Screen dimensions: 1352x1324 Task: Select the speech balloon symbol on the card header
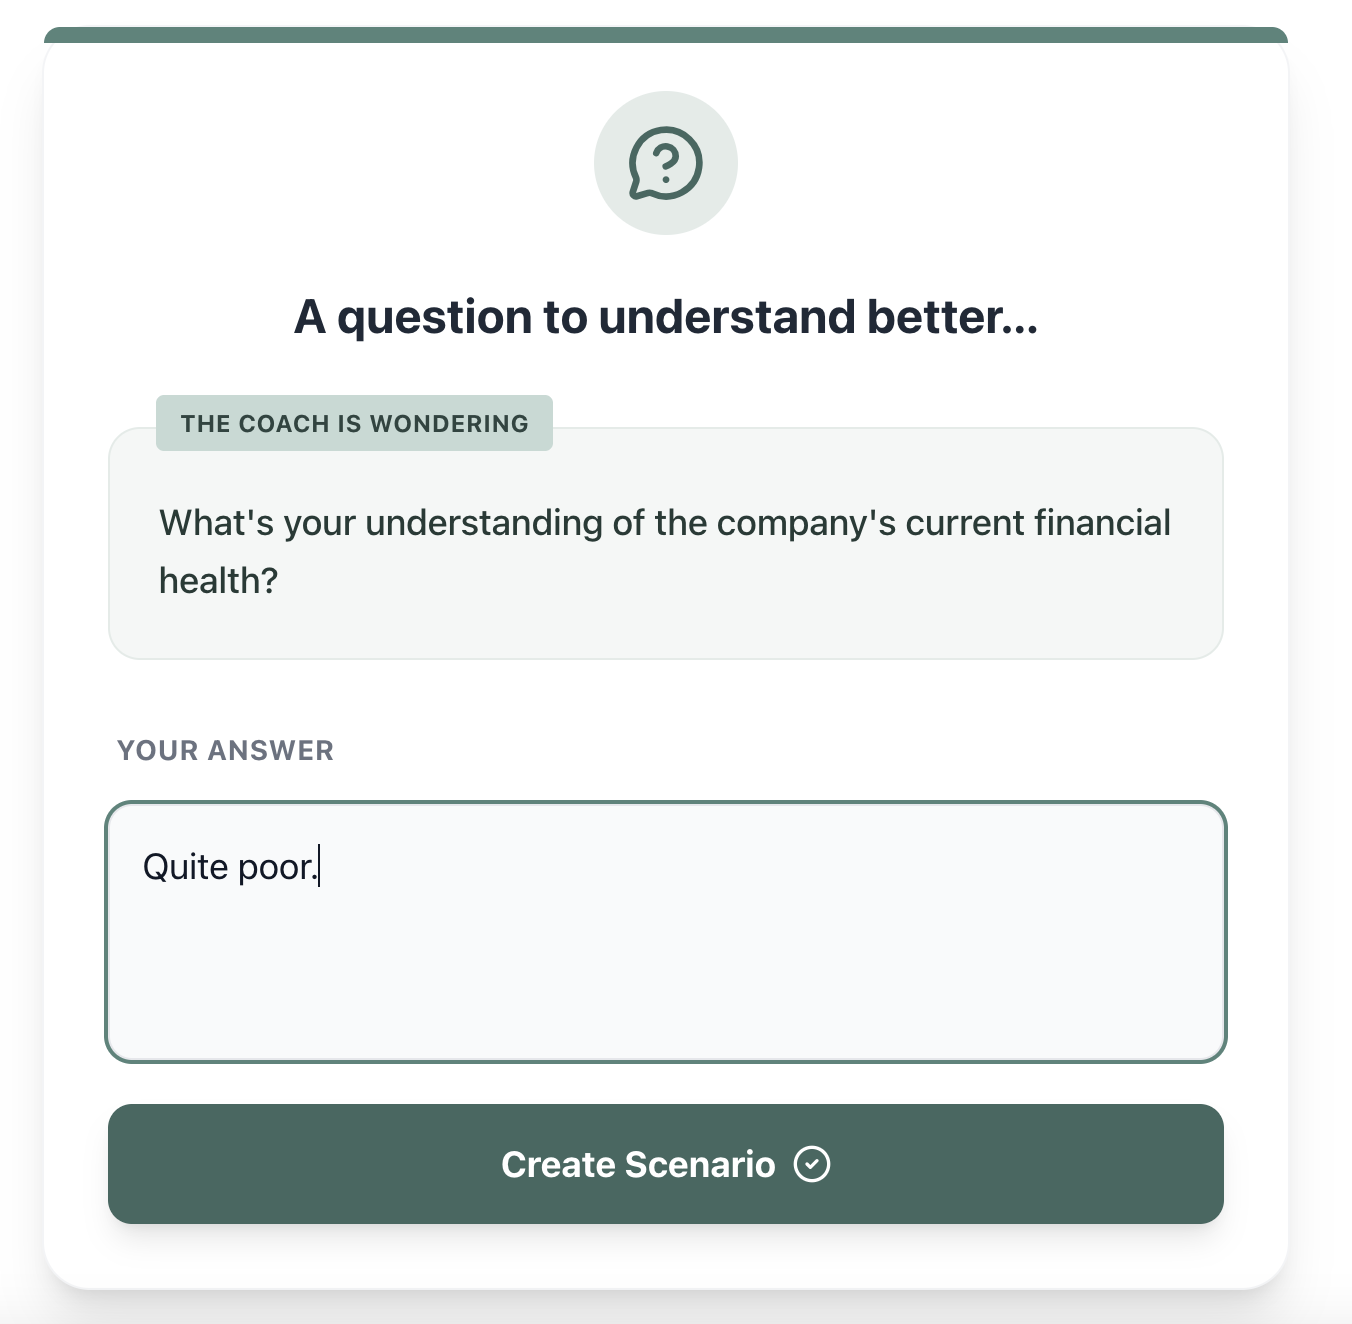pyautogui.click(x=666, y=163)
